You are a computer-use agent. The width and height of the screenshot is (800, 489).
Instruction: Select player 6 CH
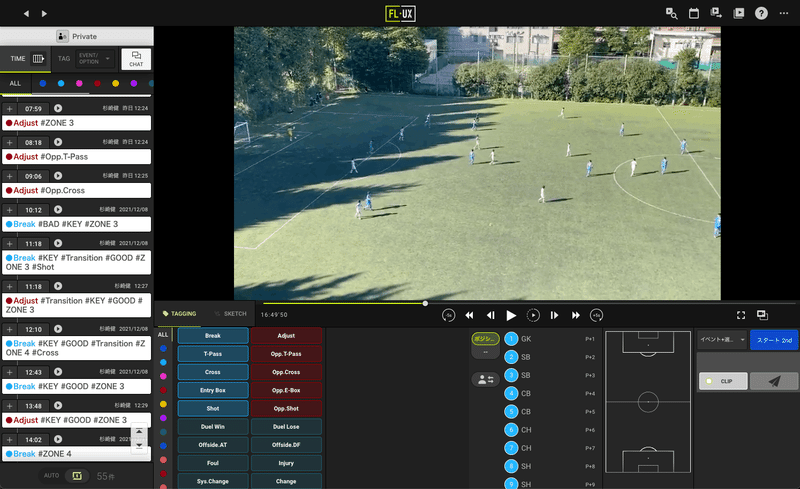[511, 430]
